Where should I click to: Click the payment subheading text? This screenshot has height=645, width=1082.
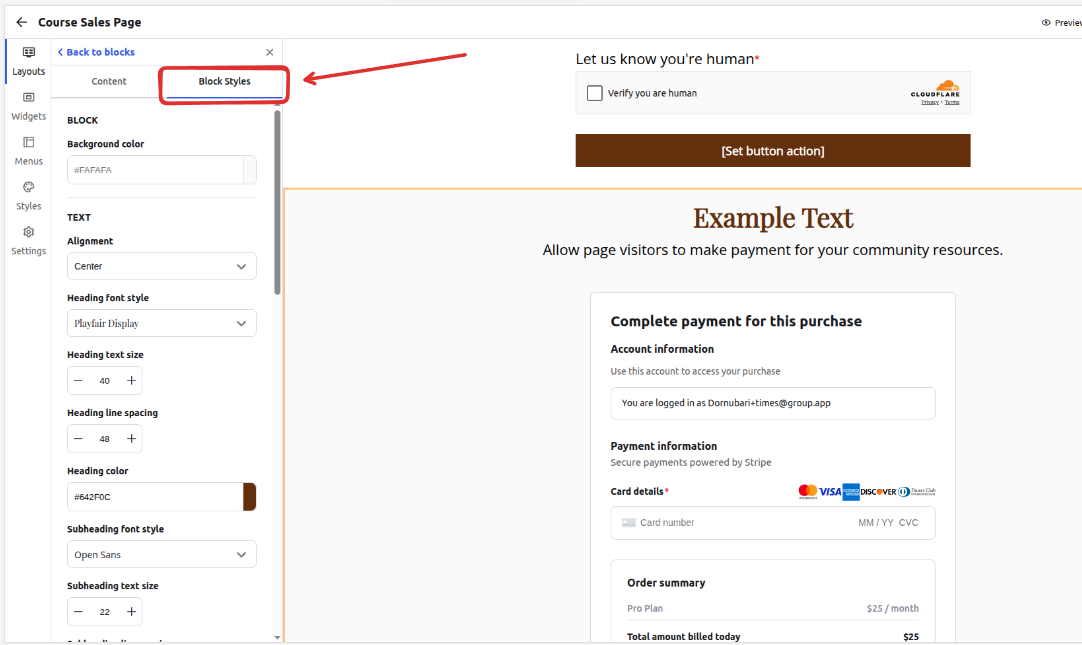pyautogui.click(x=773, y=250)
